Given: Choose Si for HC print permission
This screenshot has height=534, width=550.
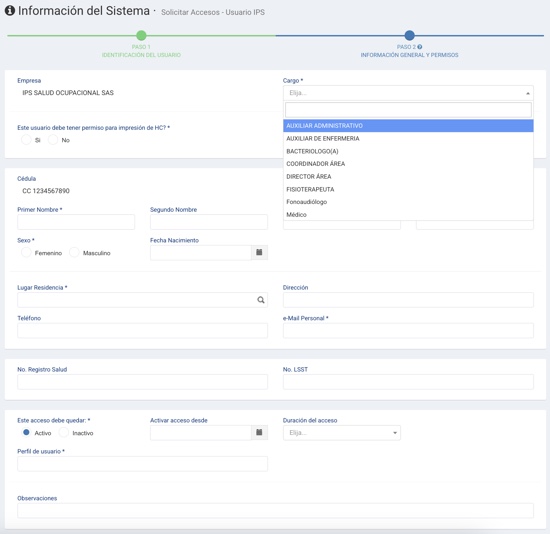Looking at the screenshot, I should click(26, 140).
